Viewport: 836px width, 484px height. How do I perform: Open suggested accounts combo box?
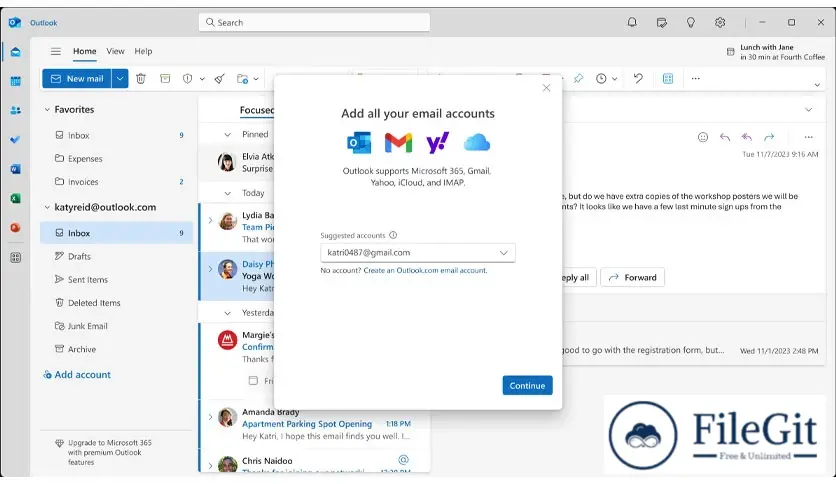tap(417, 253)
